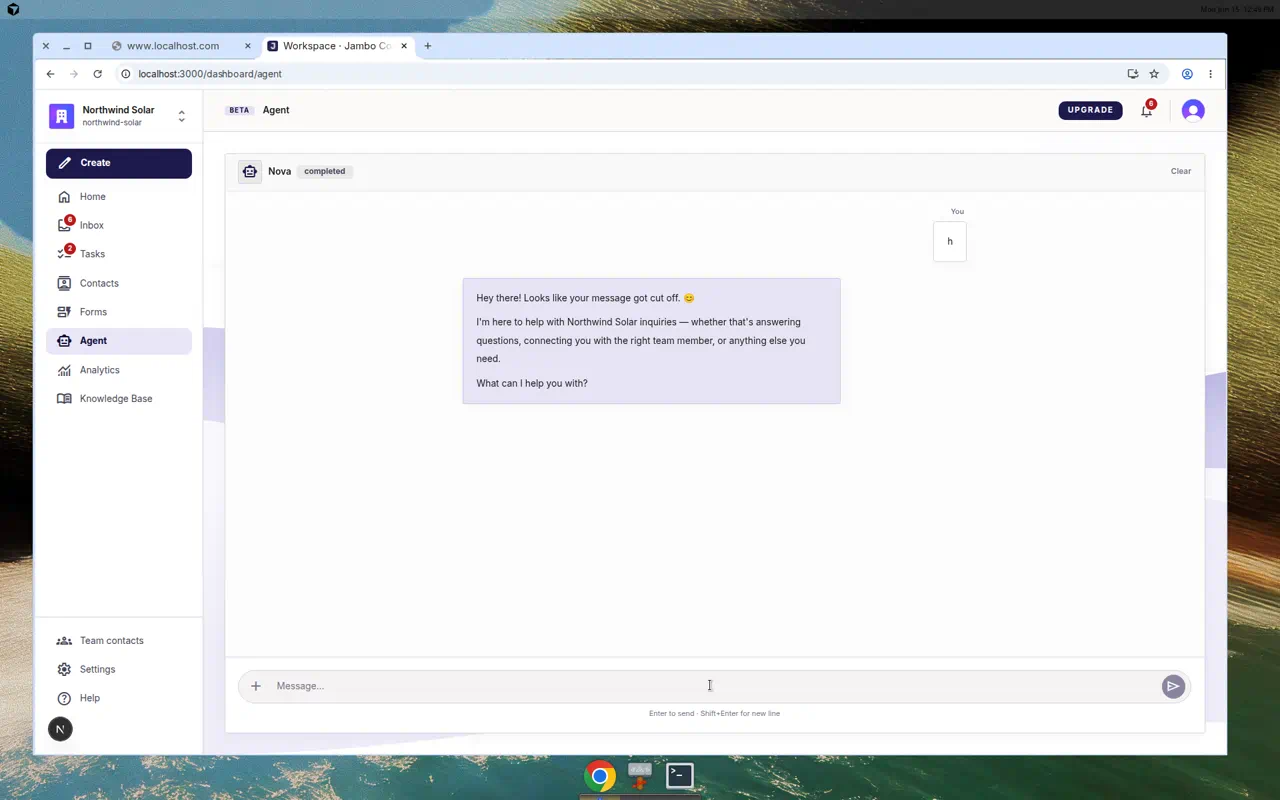Bookmark this page with star icon

(1154, 74)
